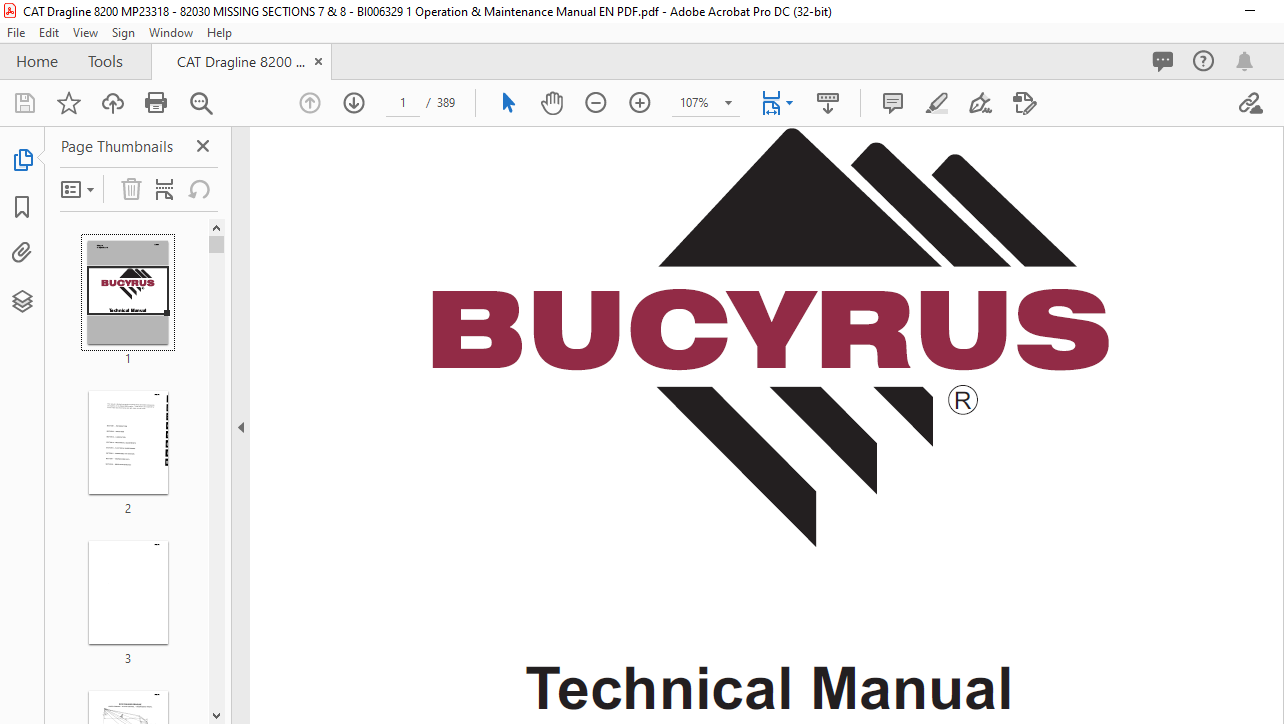
Task: Open the find text magnifier icon
Action: click(201, 103)
